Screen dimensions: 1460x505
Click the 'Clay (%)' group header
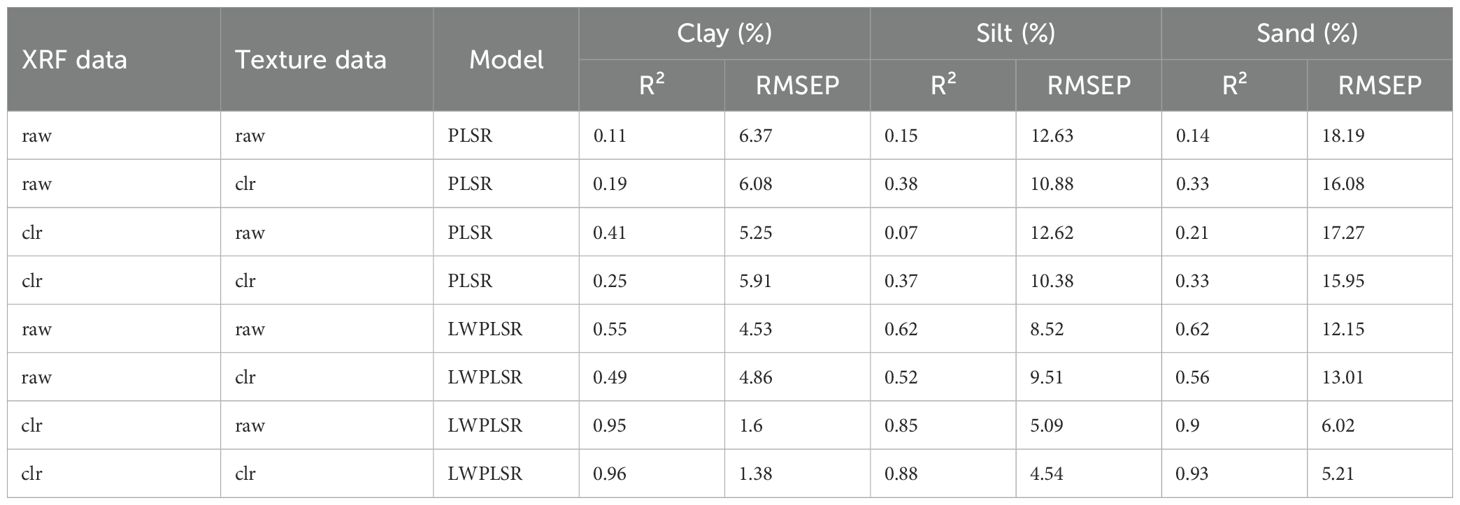(724, 34)
